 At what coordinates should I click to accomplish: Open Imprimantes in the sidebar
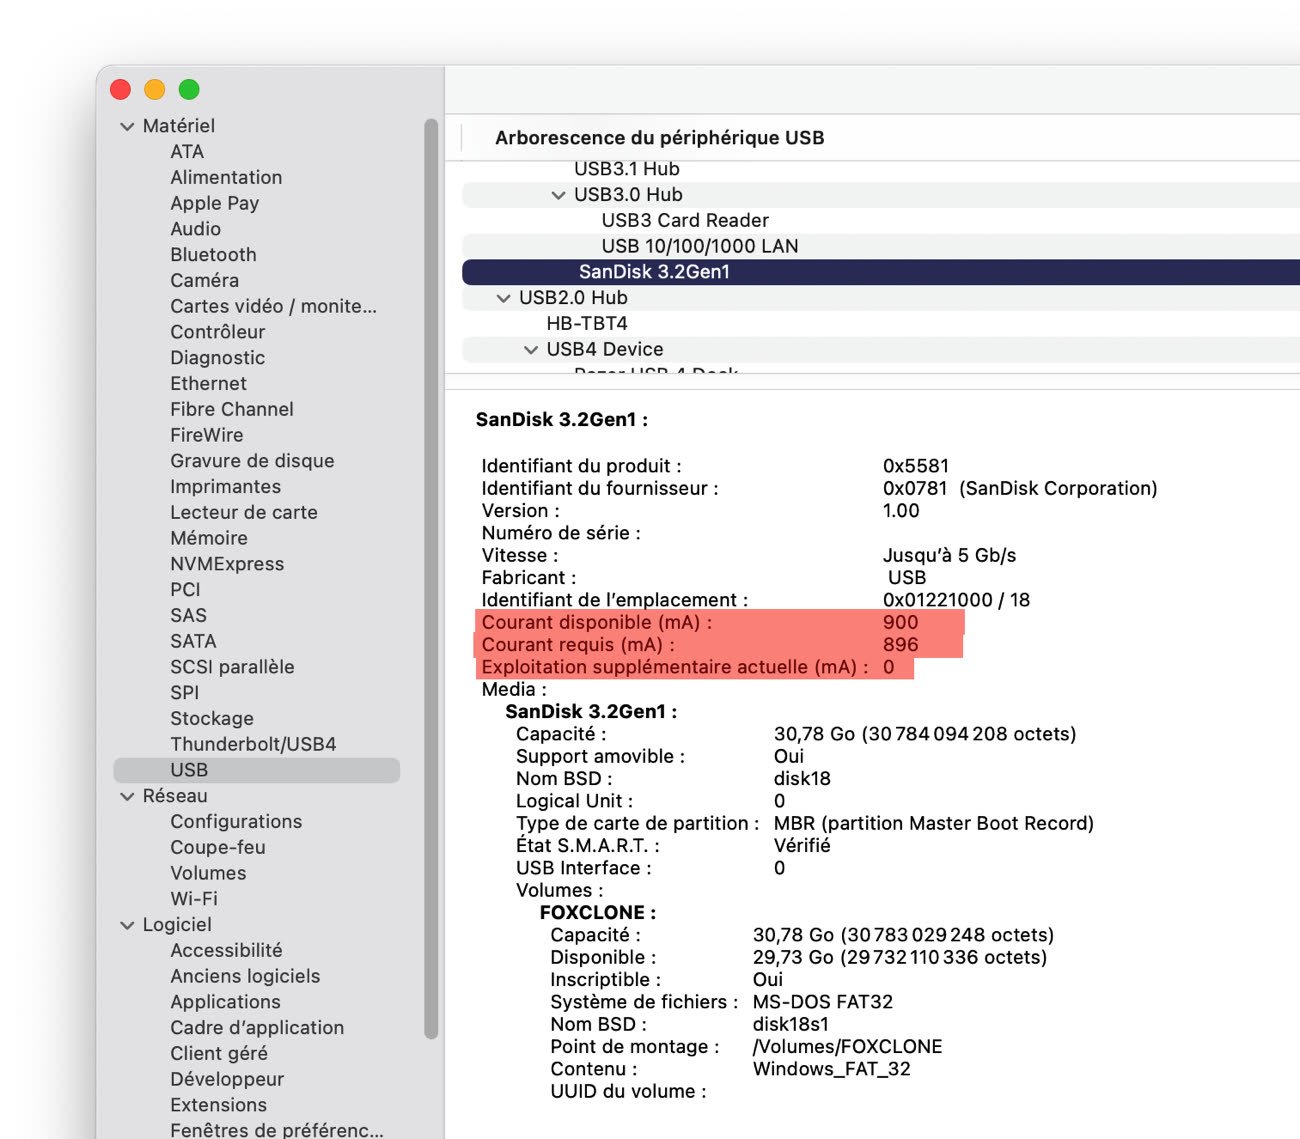point(225,486)
